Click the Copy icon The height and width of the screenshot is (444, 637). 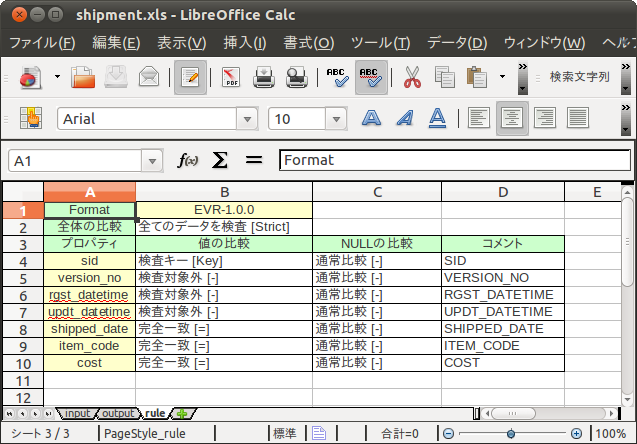click(444, 77)
